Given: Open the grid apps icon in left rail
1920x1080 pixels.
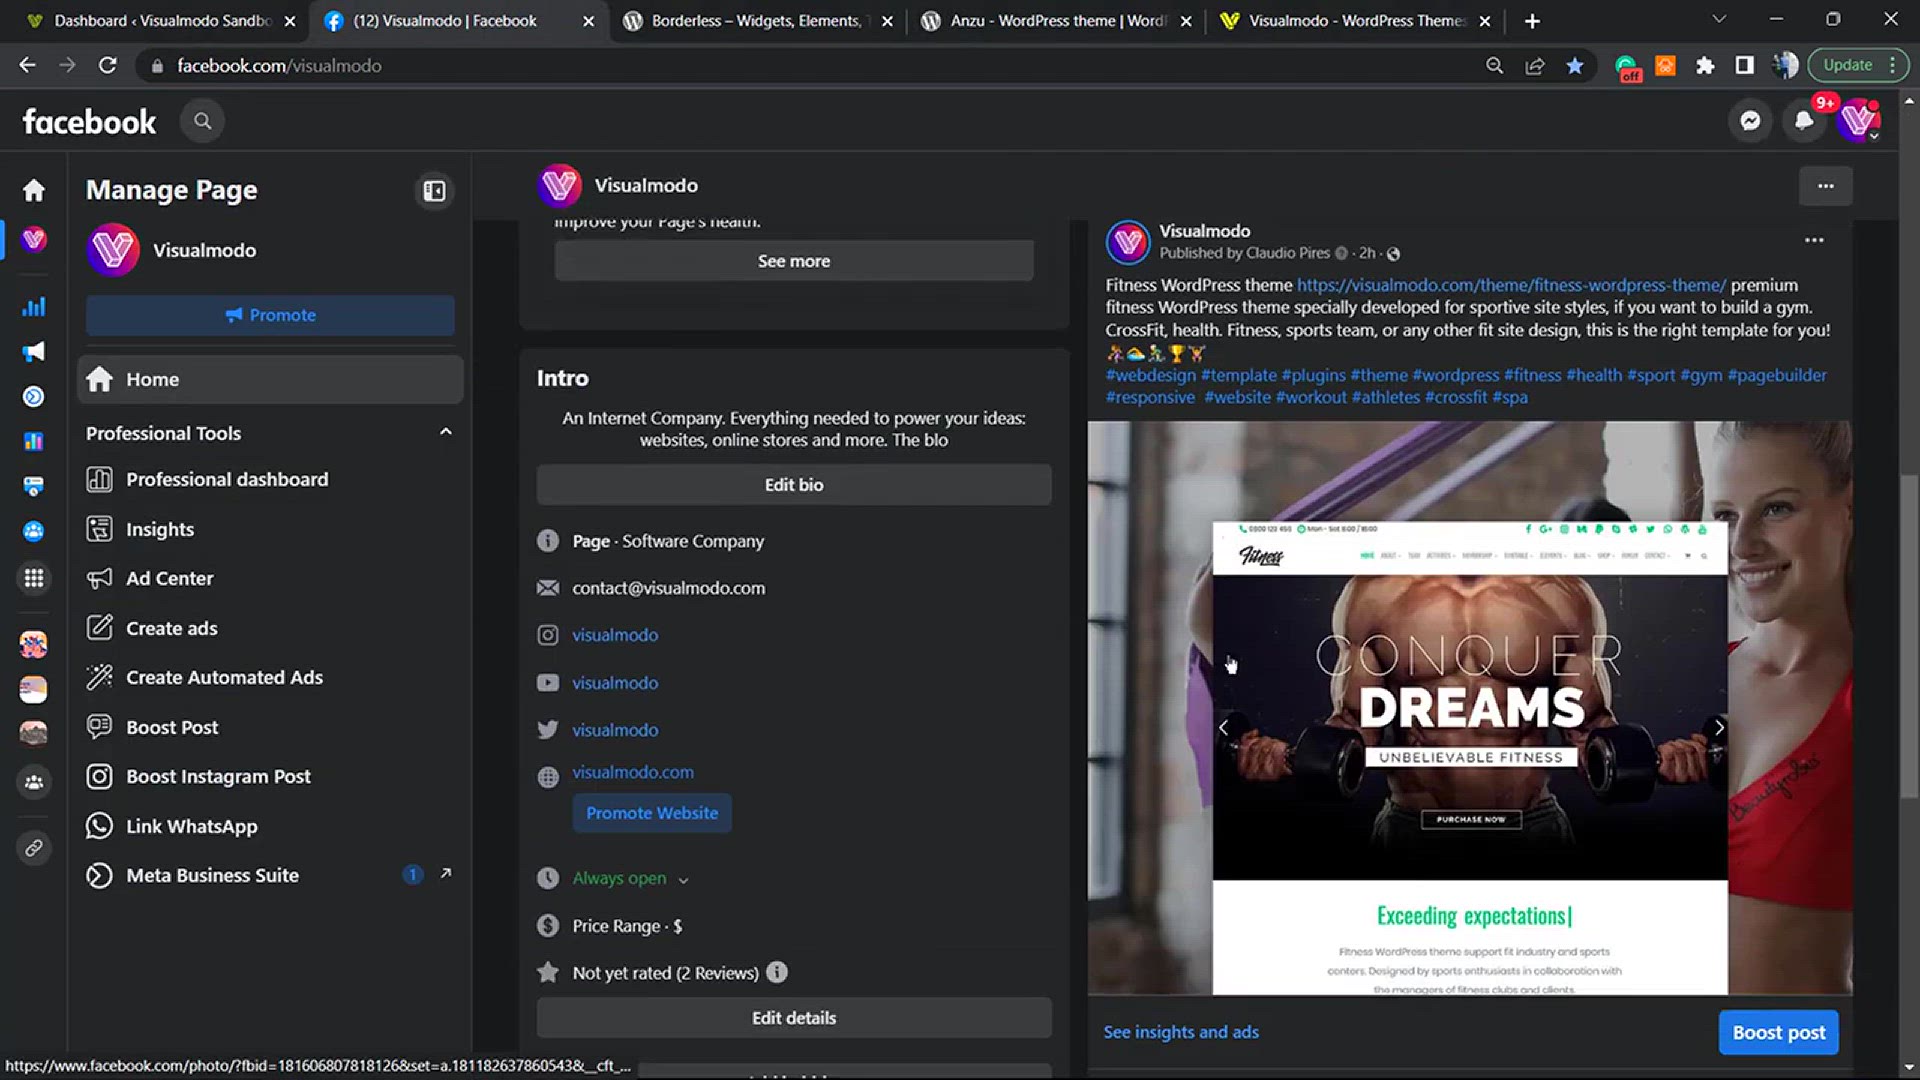Looking at the screenshot, I should point(34,578).
